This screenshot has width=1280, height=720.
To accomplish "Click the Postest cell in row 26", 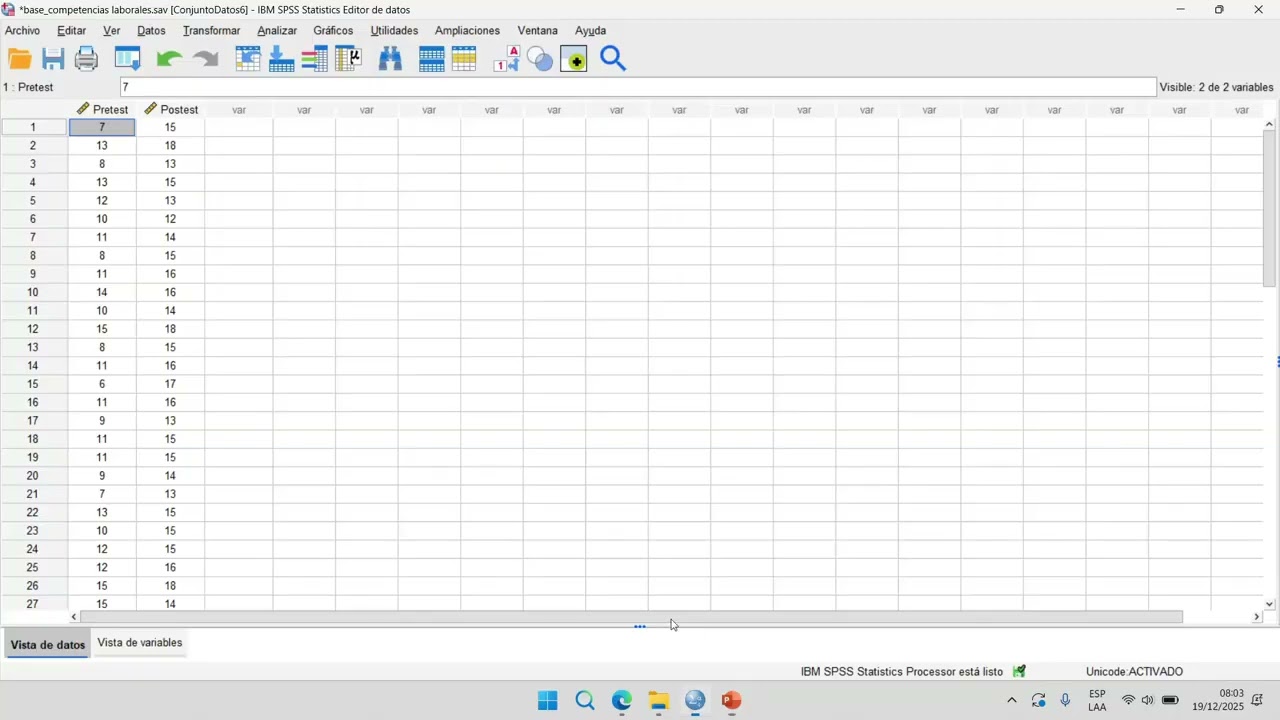I will pyautogui.click(x=171, y=586).
